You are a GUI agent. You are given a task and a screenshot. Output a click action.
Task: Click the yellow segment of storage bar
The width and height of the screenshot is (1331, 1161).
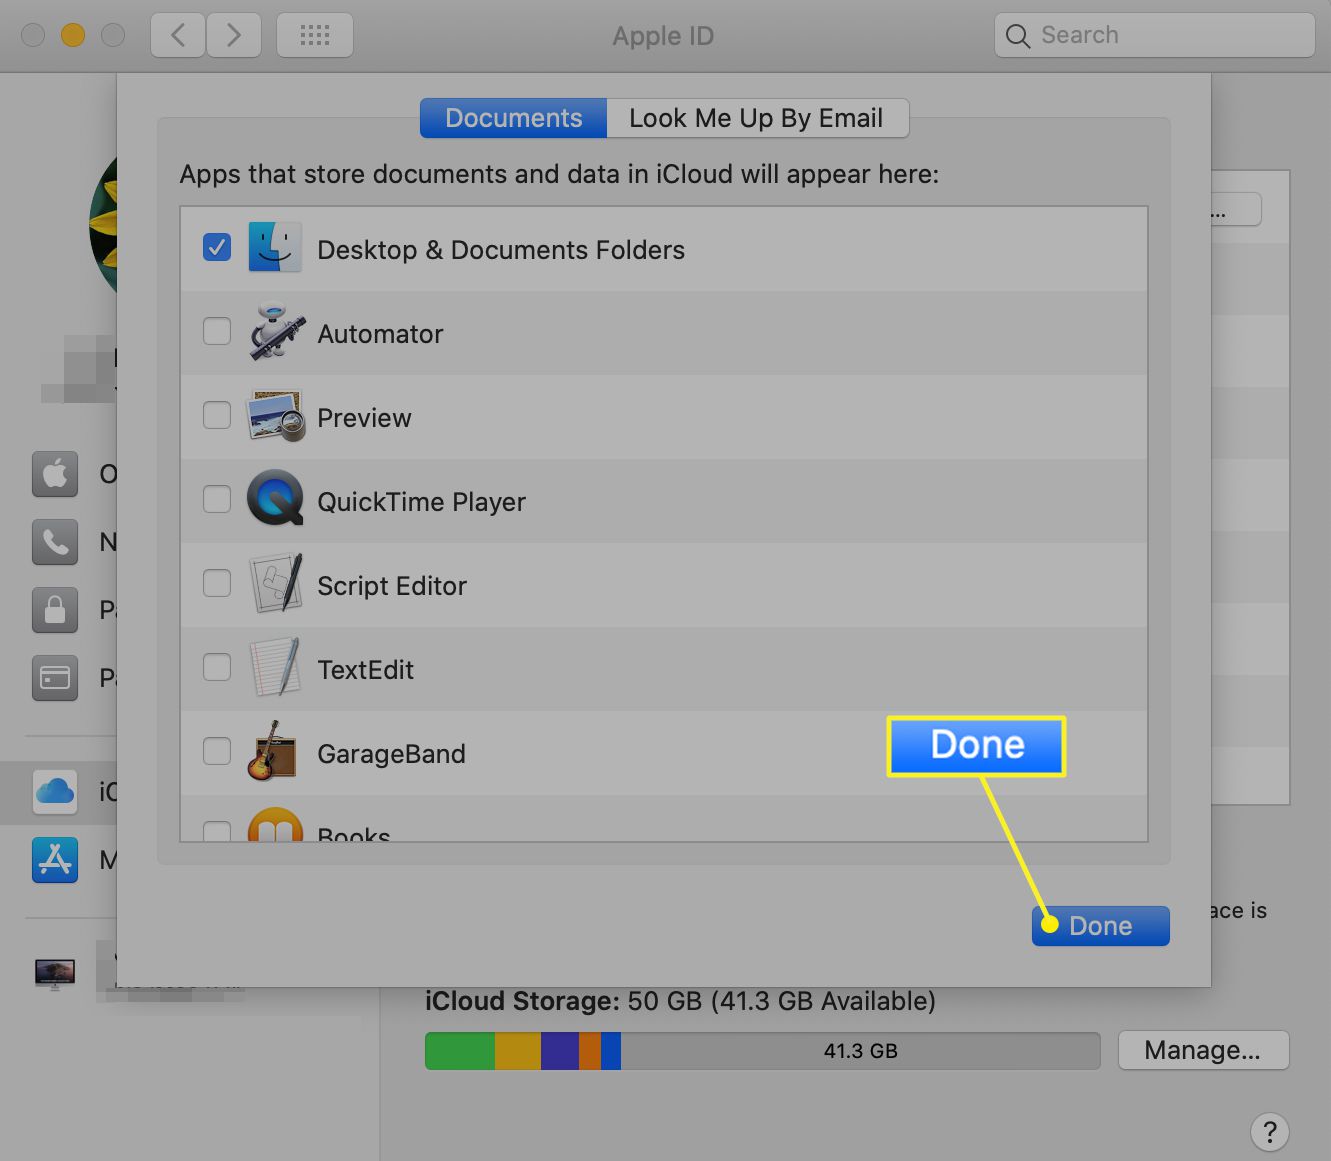coord(518,1051)
